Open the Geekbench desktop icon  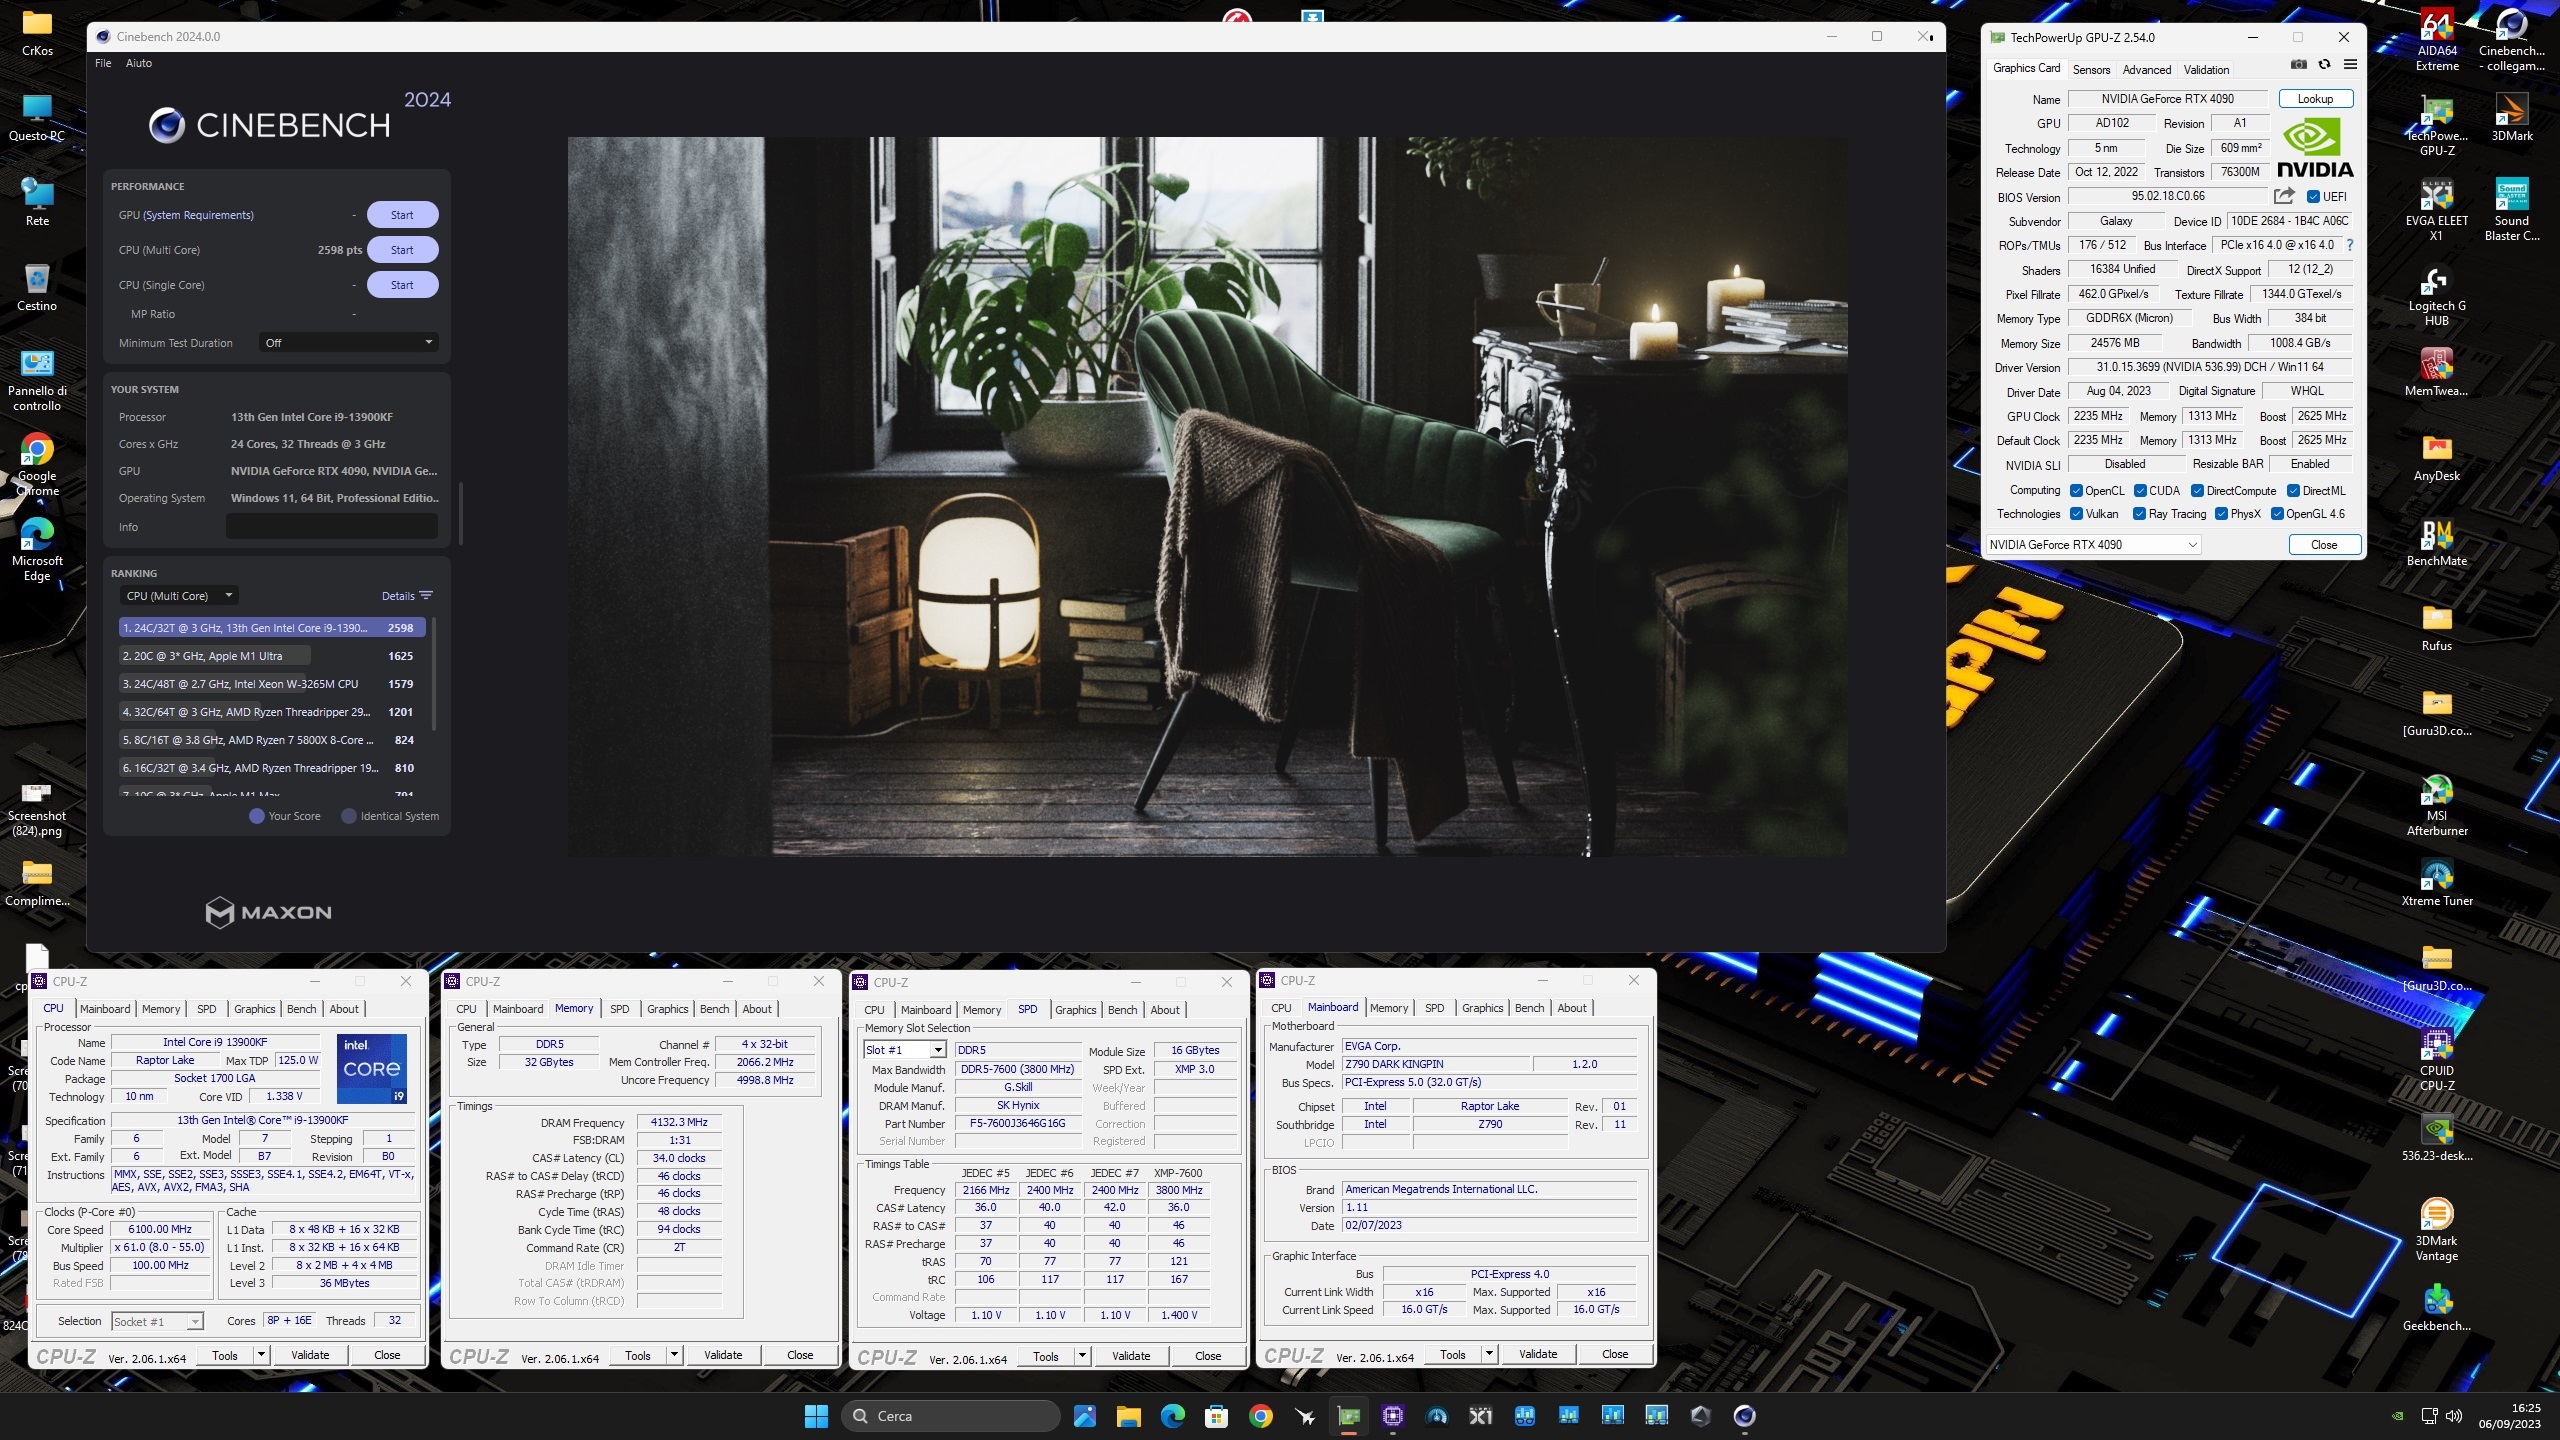2437,1308
